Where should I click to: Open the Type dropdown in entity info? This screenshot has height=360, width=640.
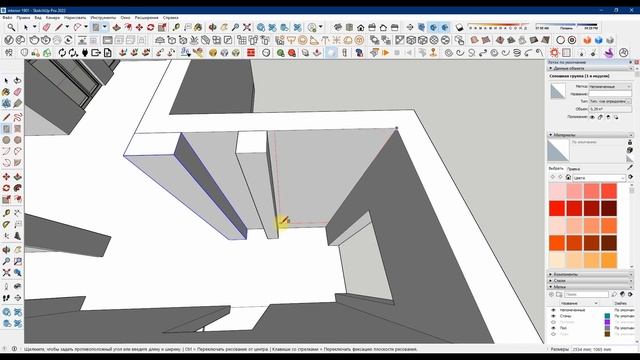click(610, 101)
